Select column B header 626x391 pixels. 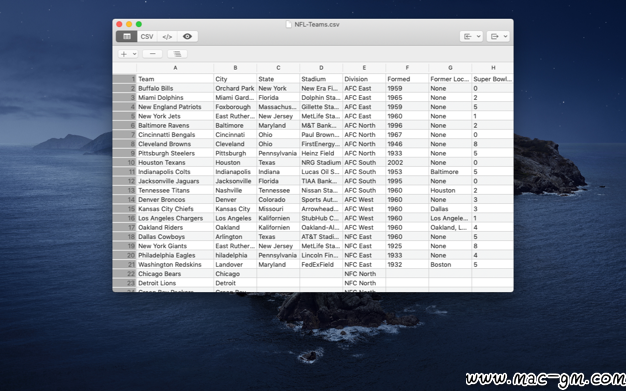tap(235, 68)
